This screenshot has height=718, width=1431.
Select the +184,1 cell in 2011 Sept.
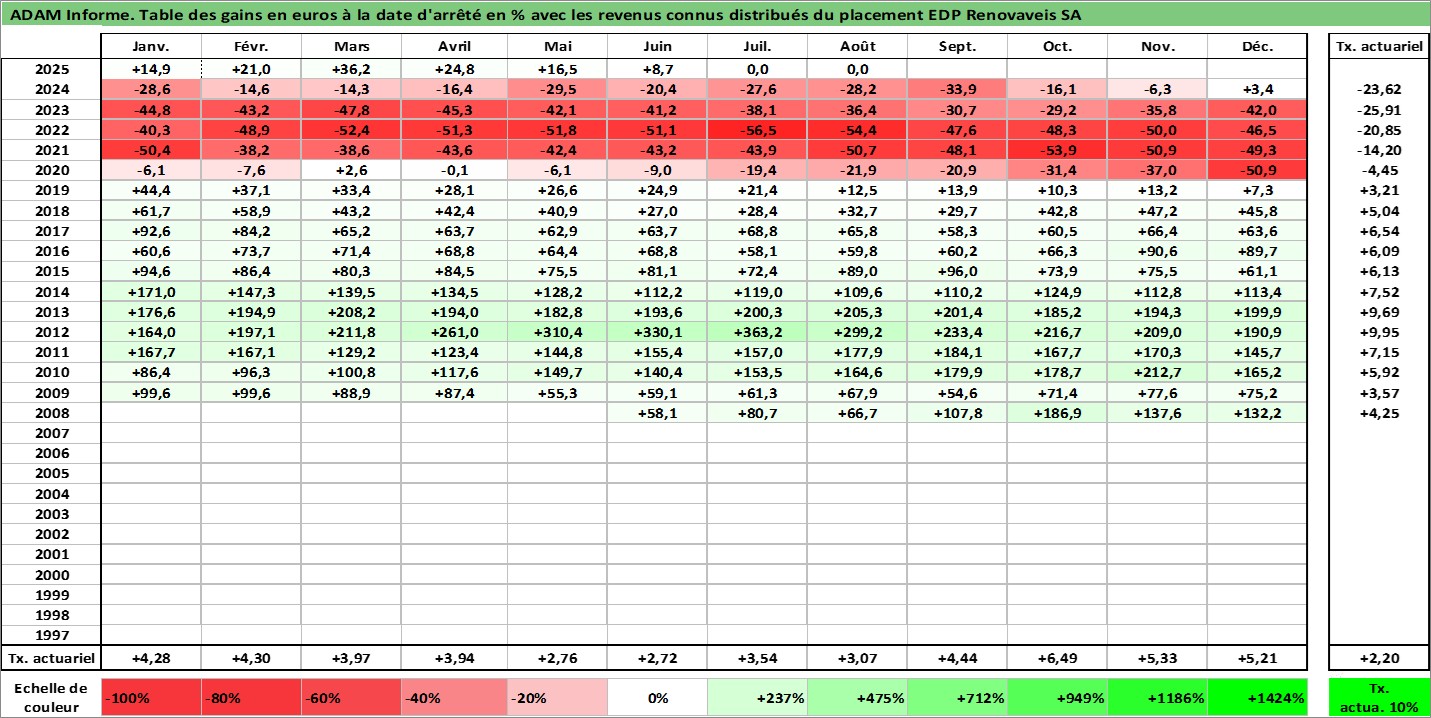coord(957,352)
